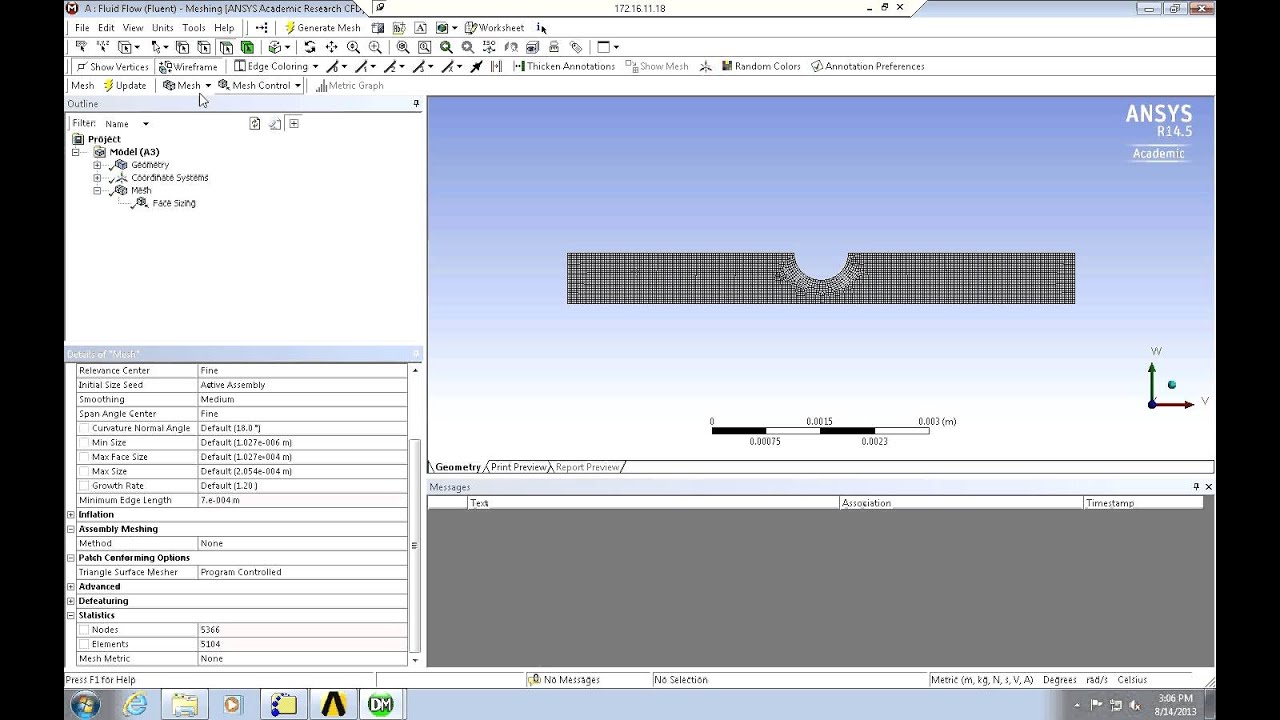Viewport: 1280px width, 720px height.
Task: Expand the Coordinate Systems tree node
Action: 97,178
